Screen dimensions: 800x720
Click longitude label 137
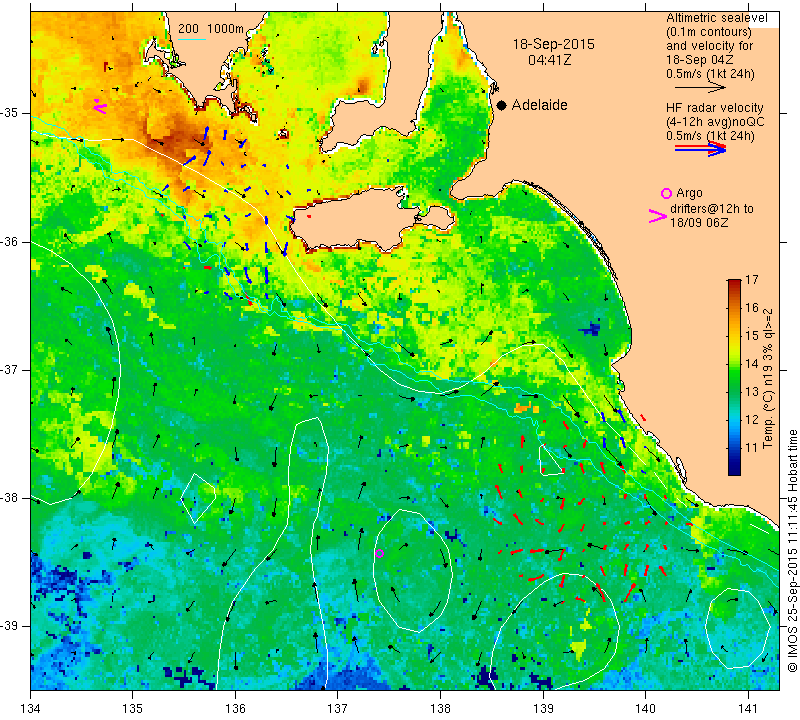click(x=338, y=709)
